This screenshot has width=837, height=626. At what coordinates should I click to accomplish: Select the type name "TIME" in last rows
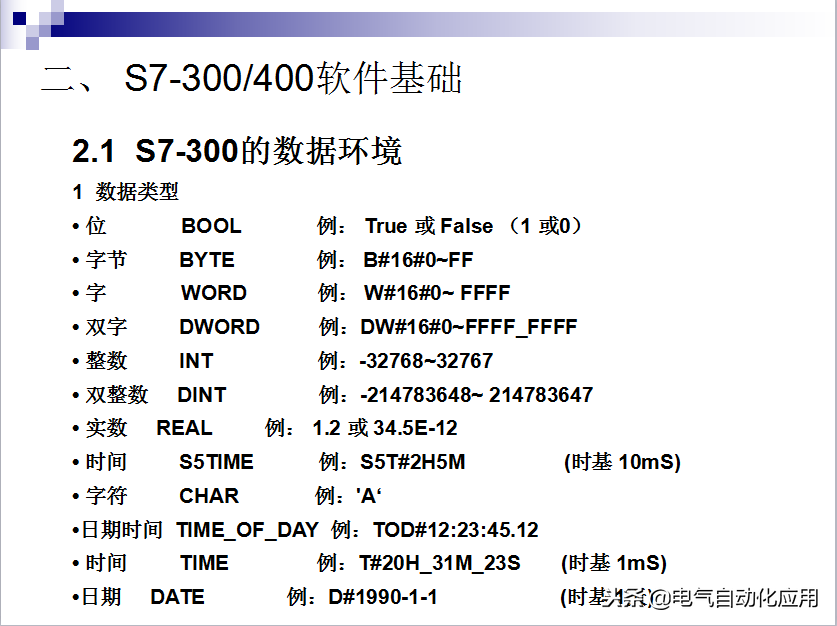pyautogui.click(x=204, y=563)
